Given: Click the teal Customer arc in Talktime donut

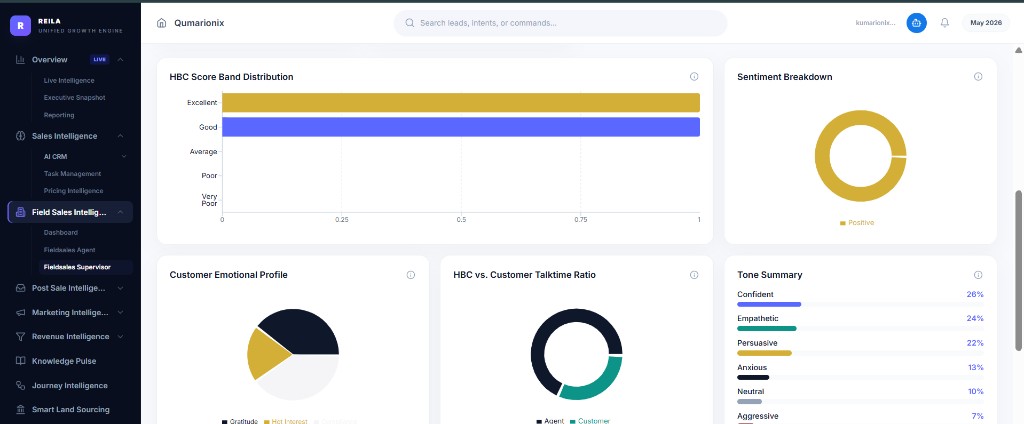Looking at the screenshot, I should pos(600,383).
